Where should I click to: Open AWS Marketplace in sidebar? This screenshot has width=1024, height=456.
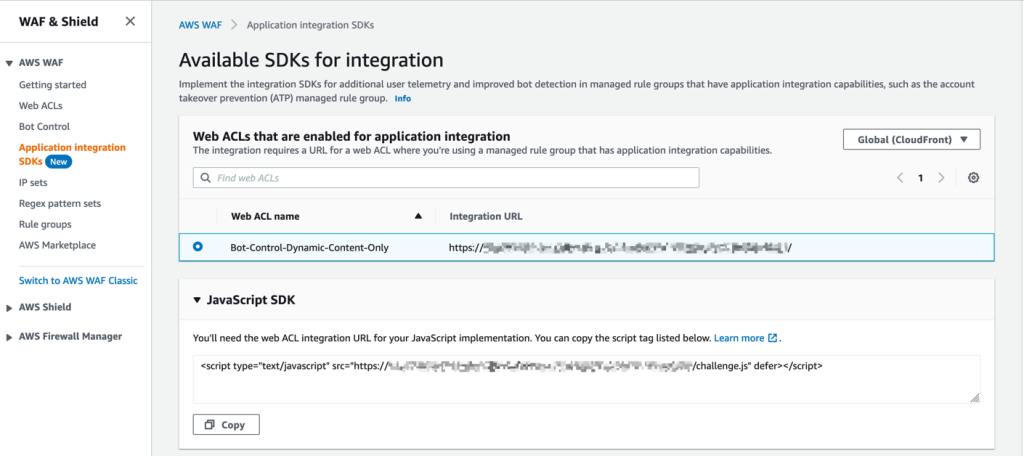57,246
